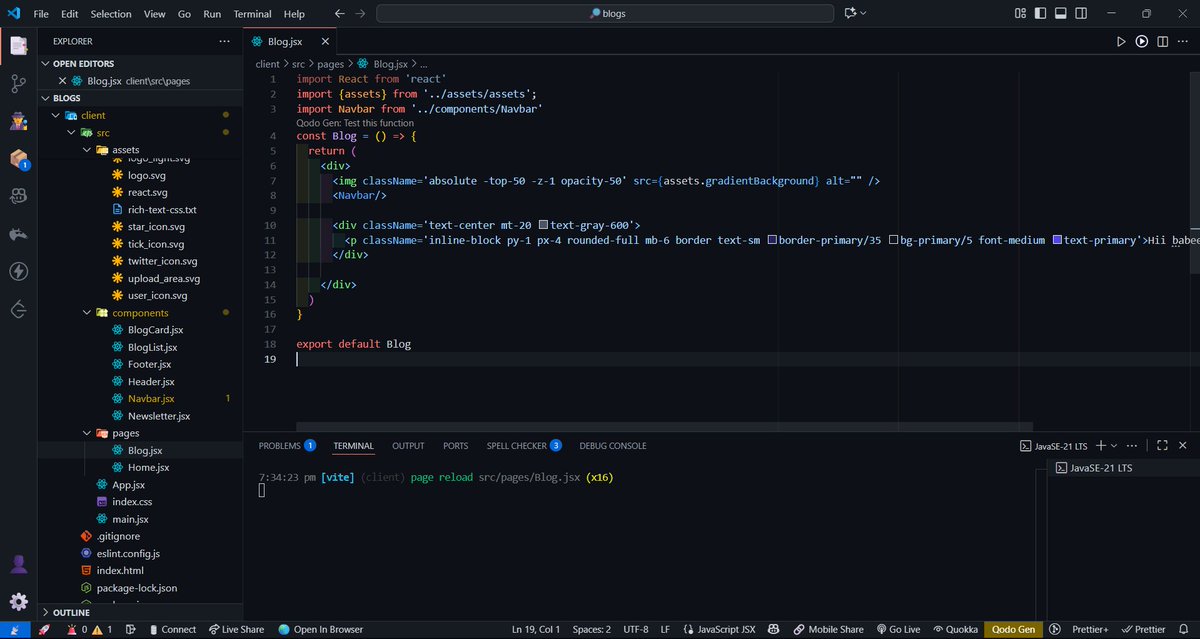1200x639 pixels.
Task: Click the Copilot status icon in status bar
Action: pyautogui.click(x=774, y=629)
